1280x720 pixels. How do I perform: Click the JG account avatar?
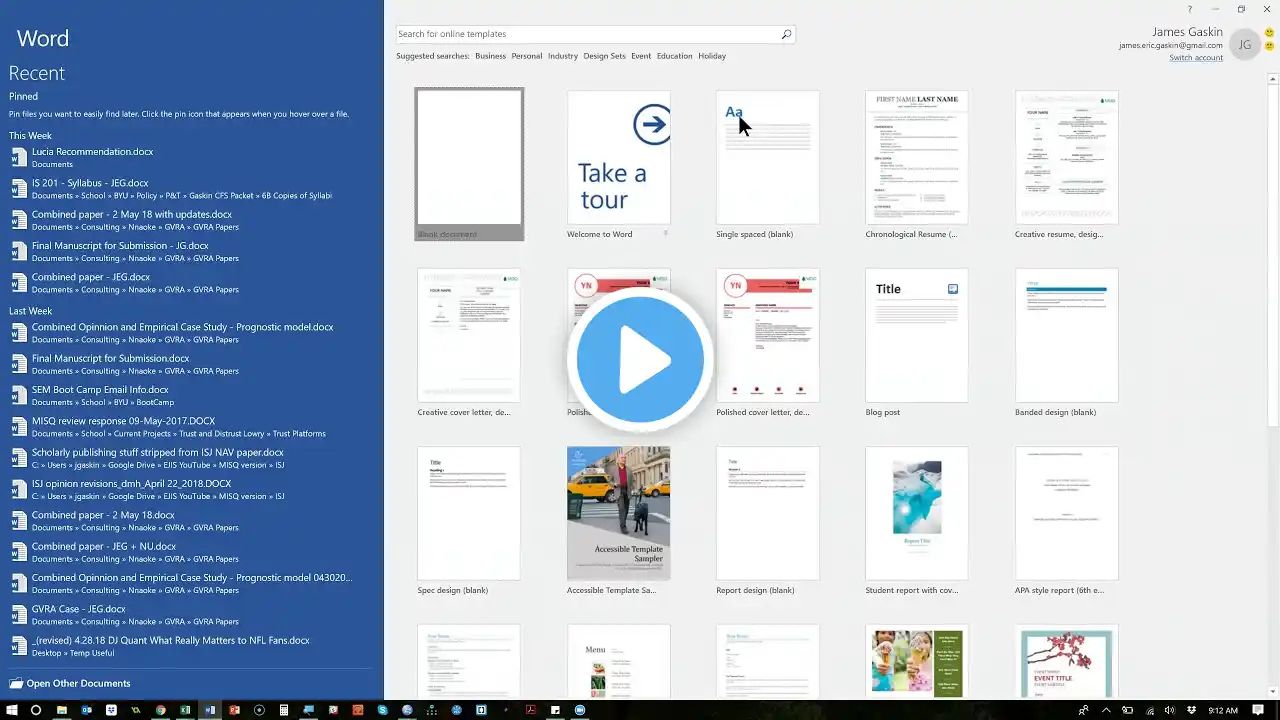tap(1244, 45)
